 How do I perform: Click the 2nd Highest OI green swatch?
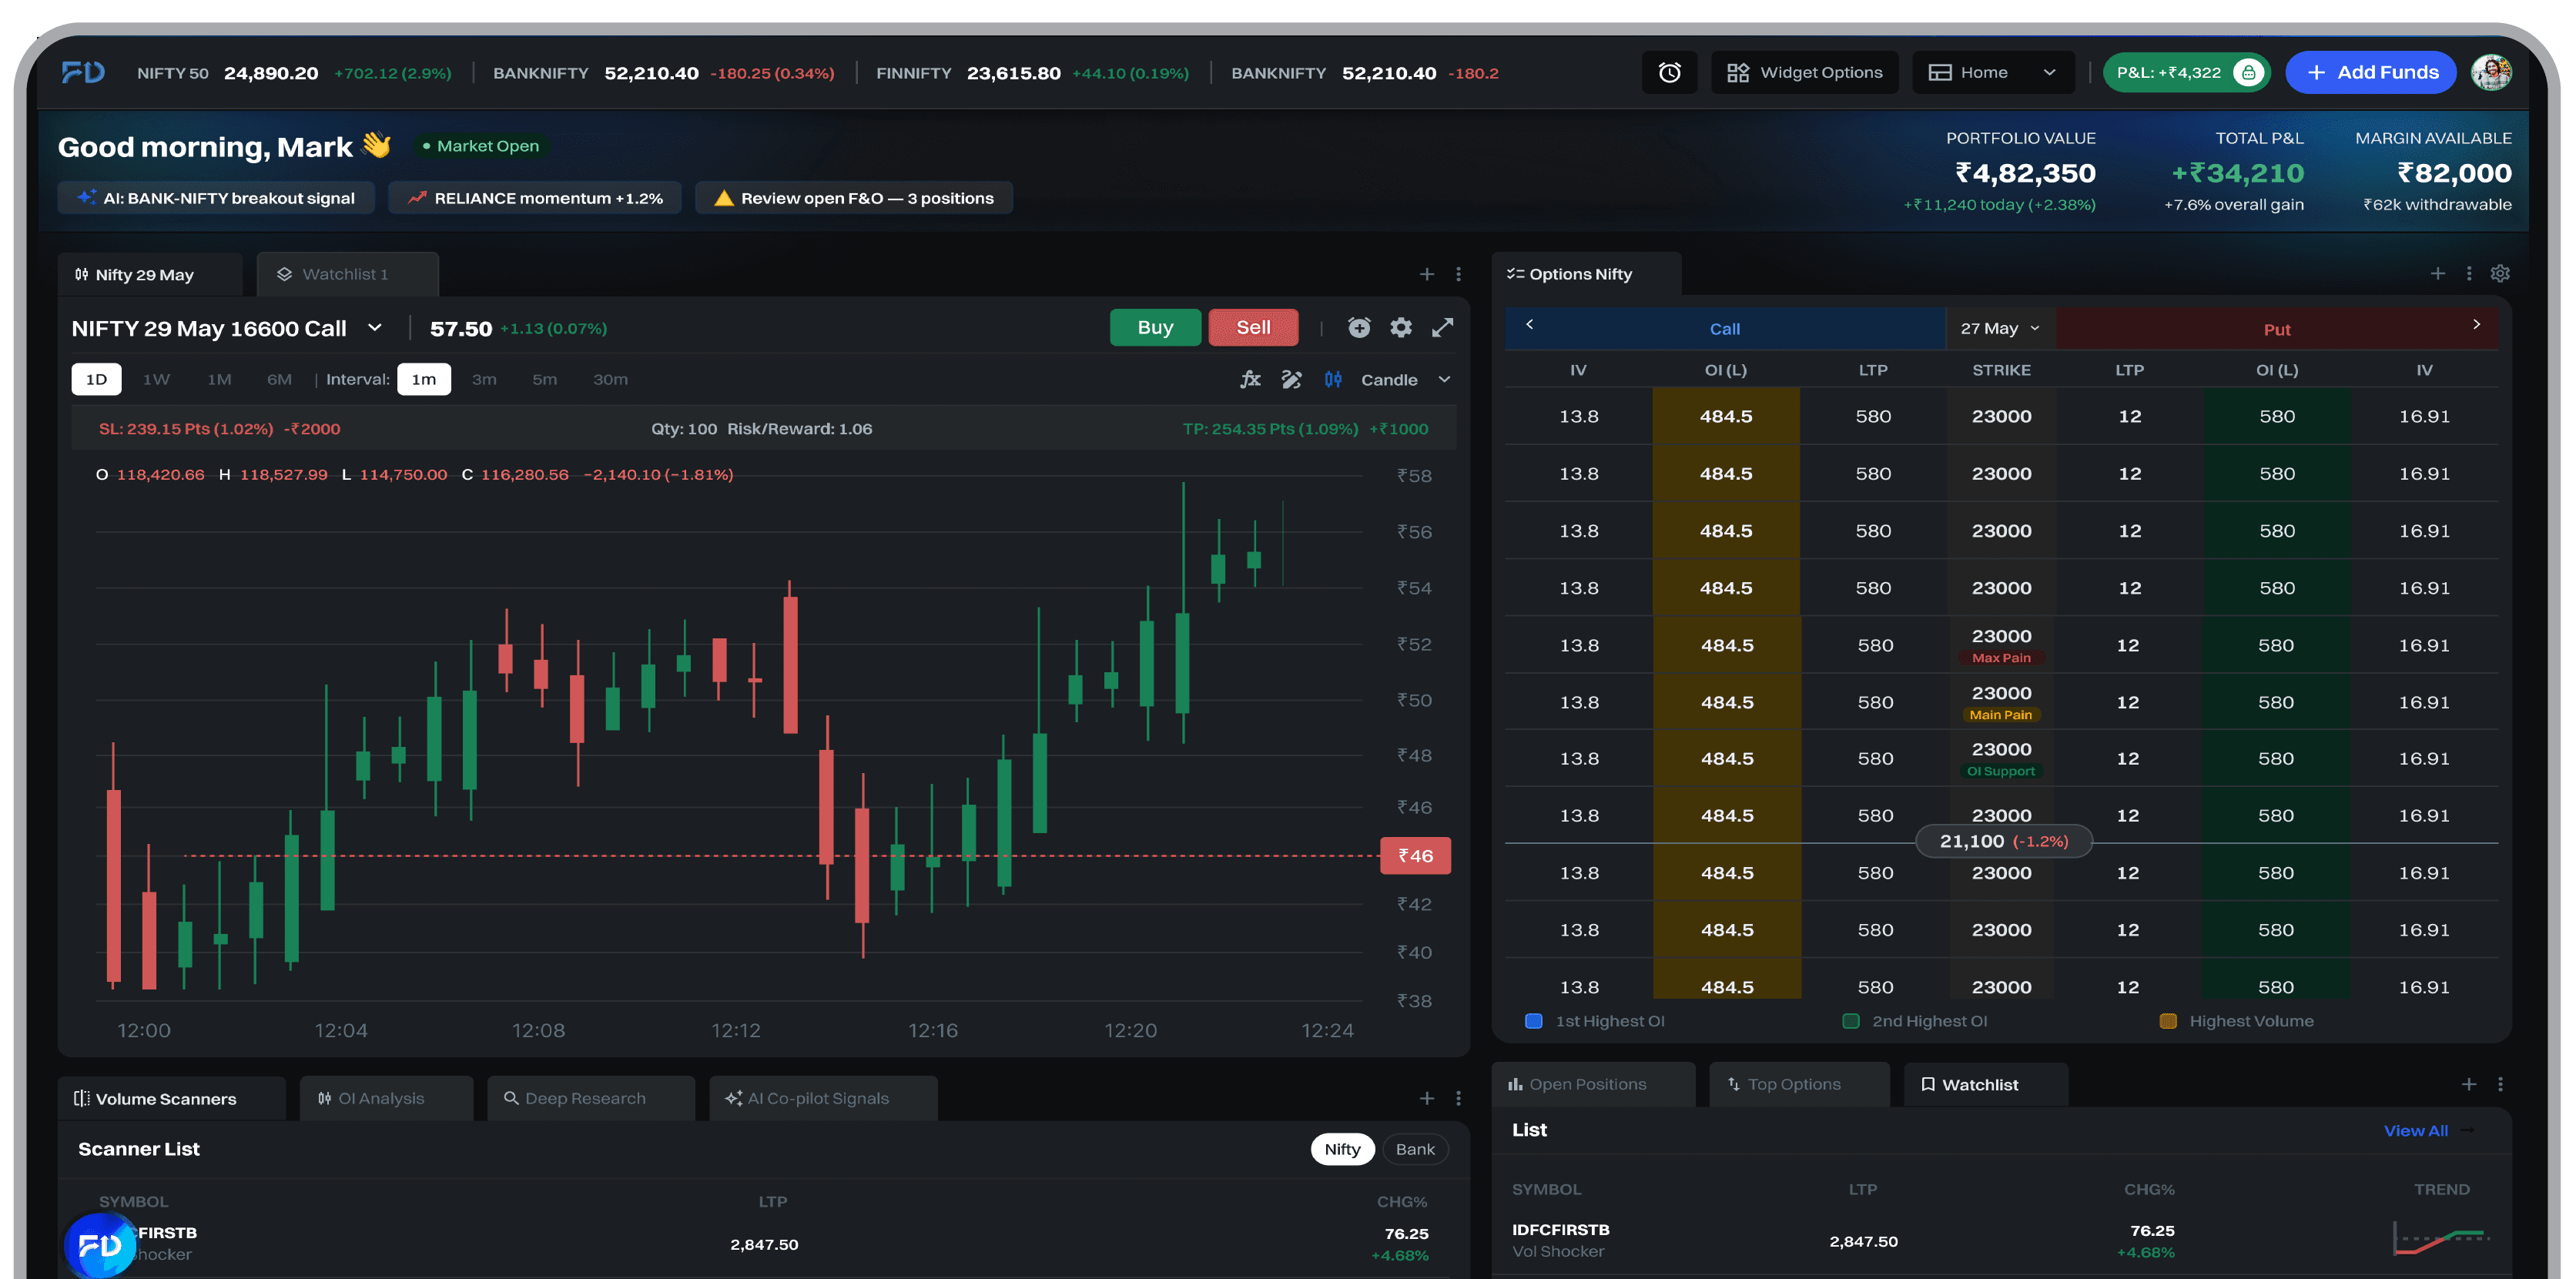point(1851,1021)
